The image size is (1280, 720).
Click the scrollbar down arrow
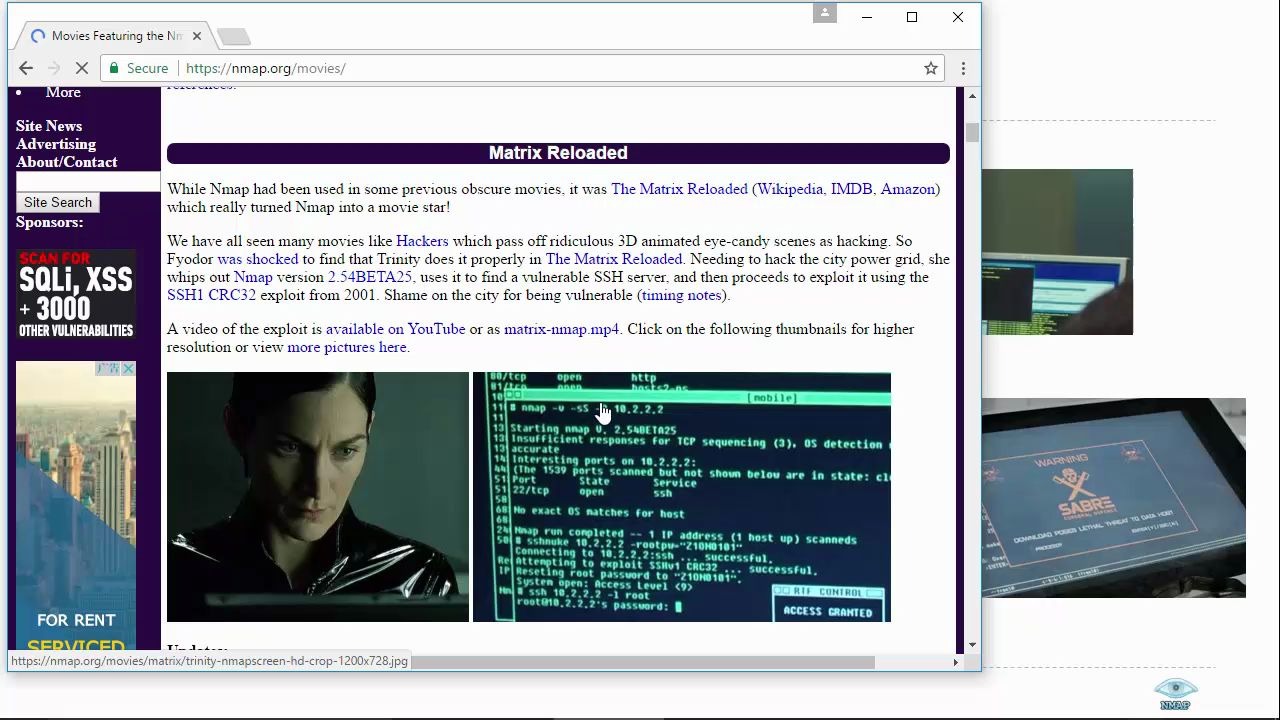pyautogui.click(x=972, y=645)
